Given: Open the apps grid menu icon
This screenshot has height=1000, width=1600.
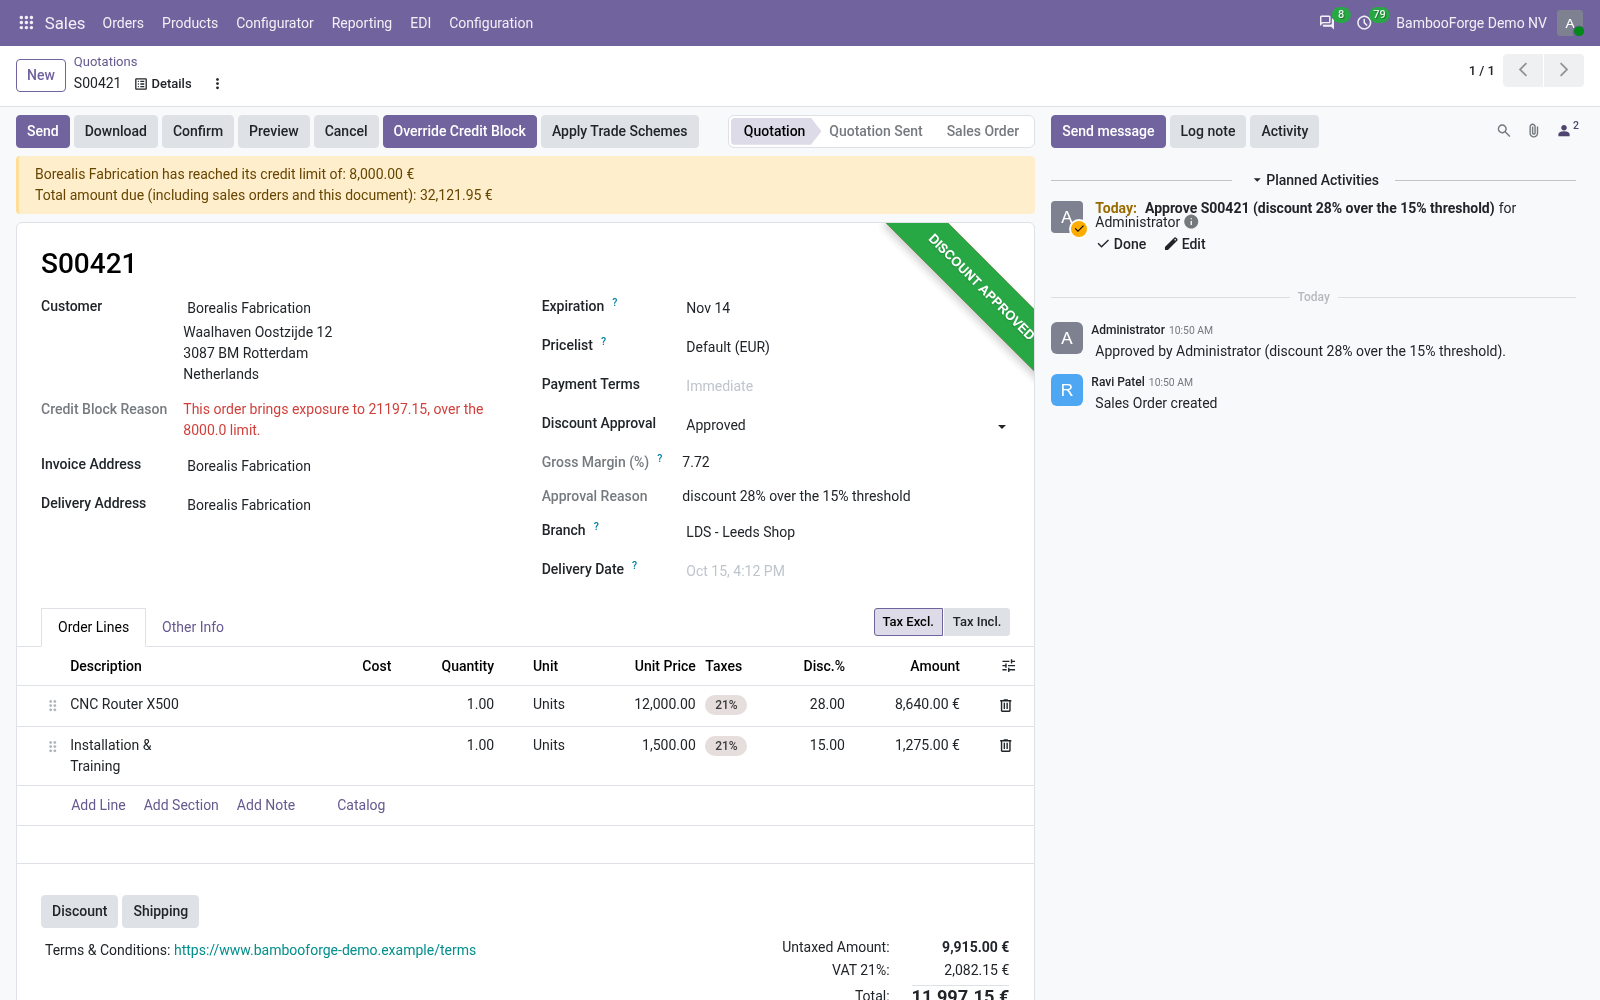Looking at the screenshot, I should click(26, 23).
